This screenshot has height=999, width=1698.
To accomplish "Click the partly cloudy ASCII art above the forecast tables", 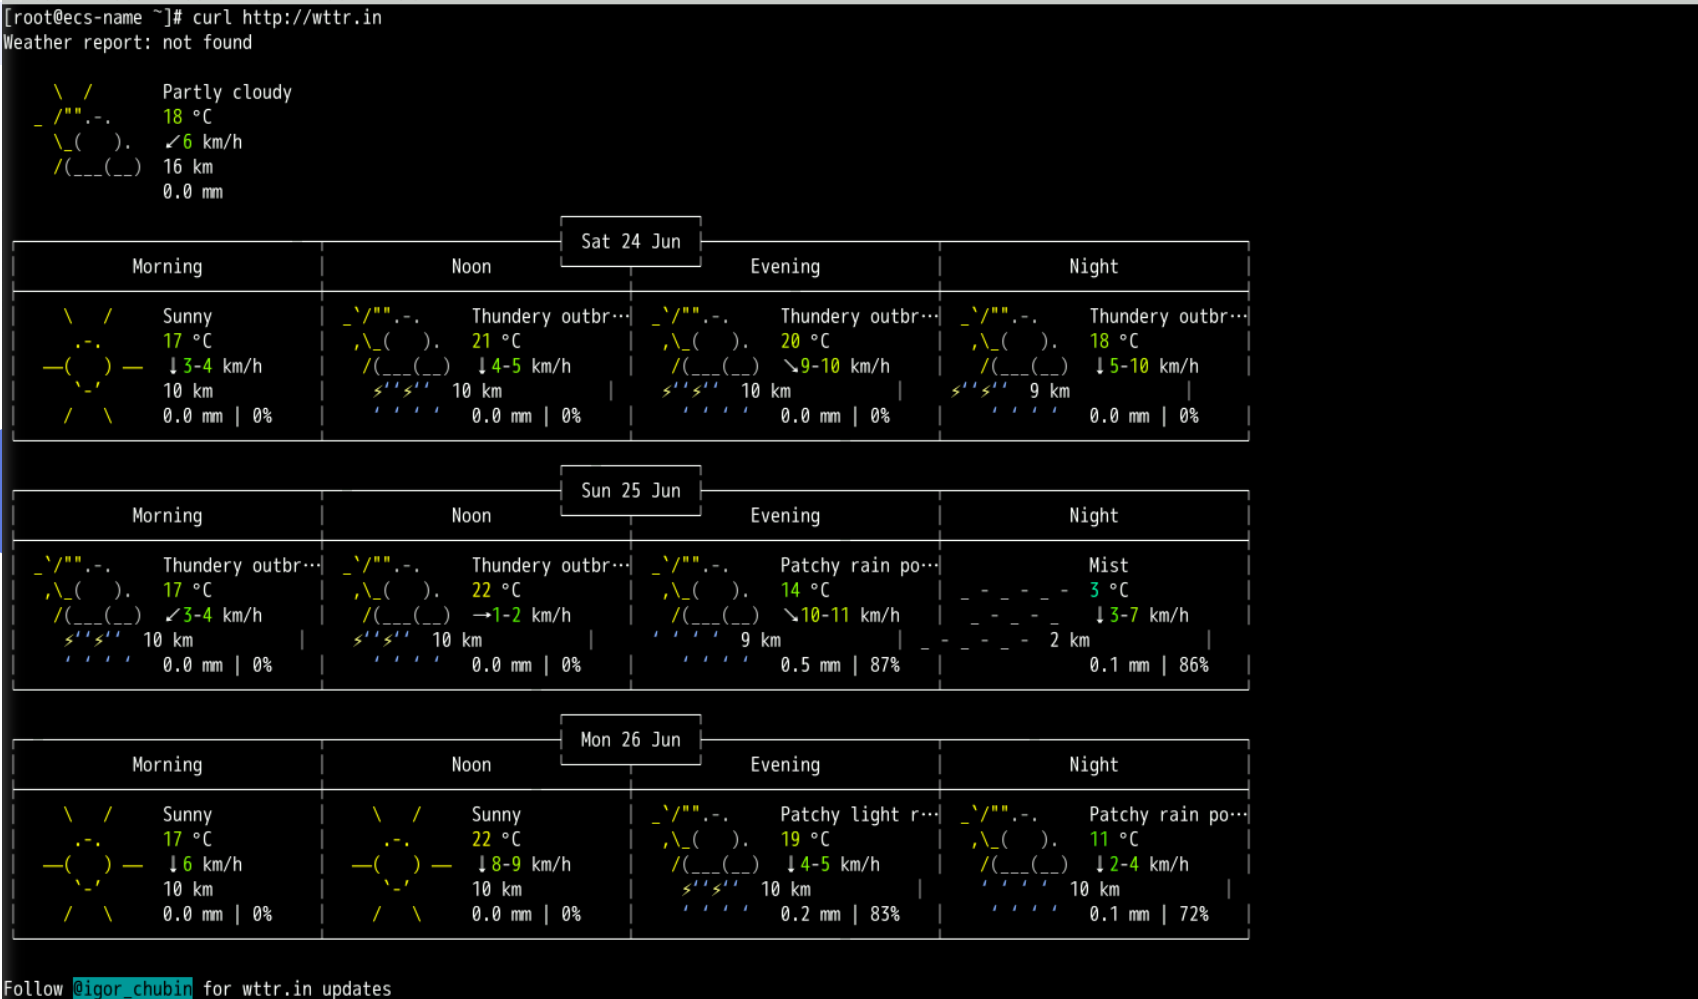I will (x=88, y=130).
